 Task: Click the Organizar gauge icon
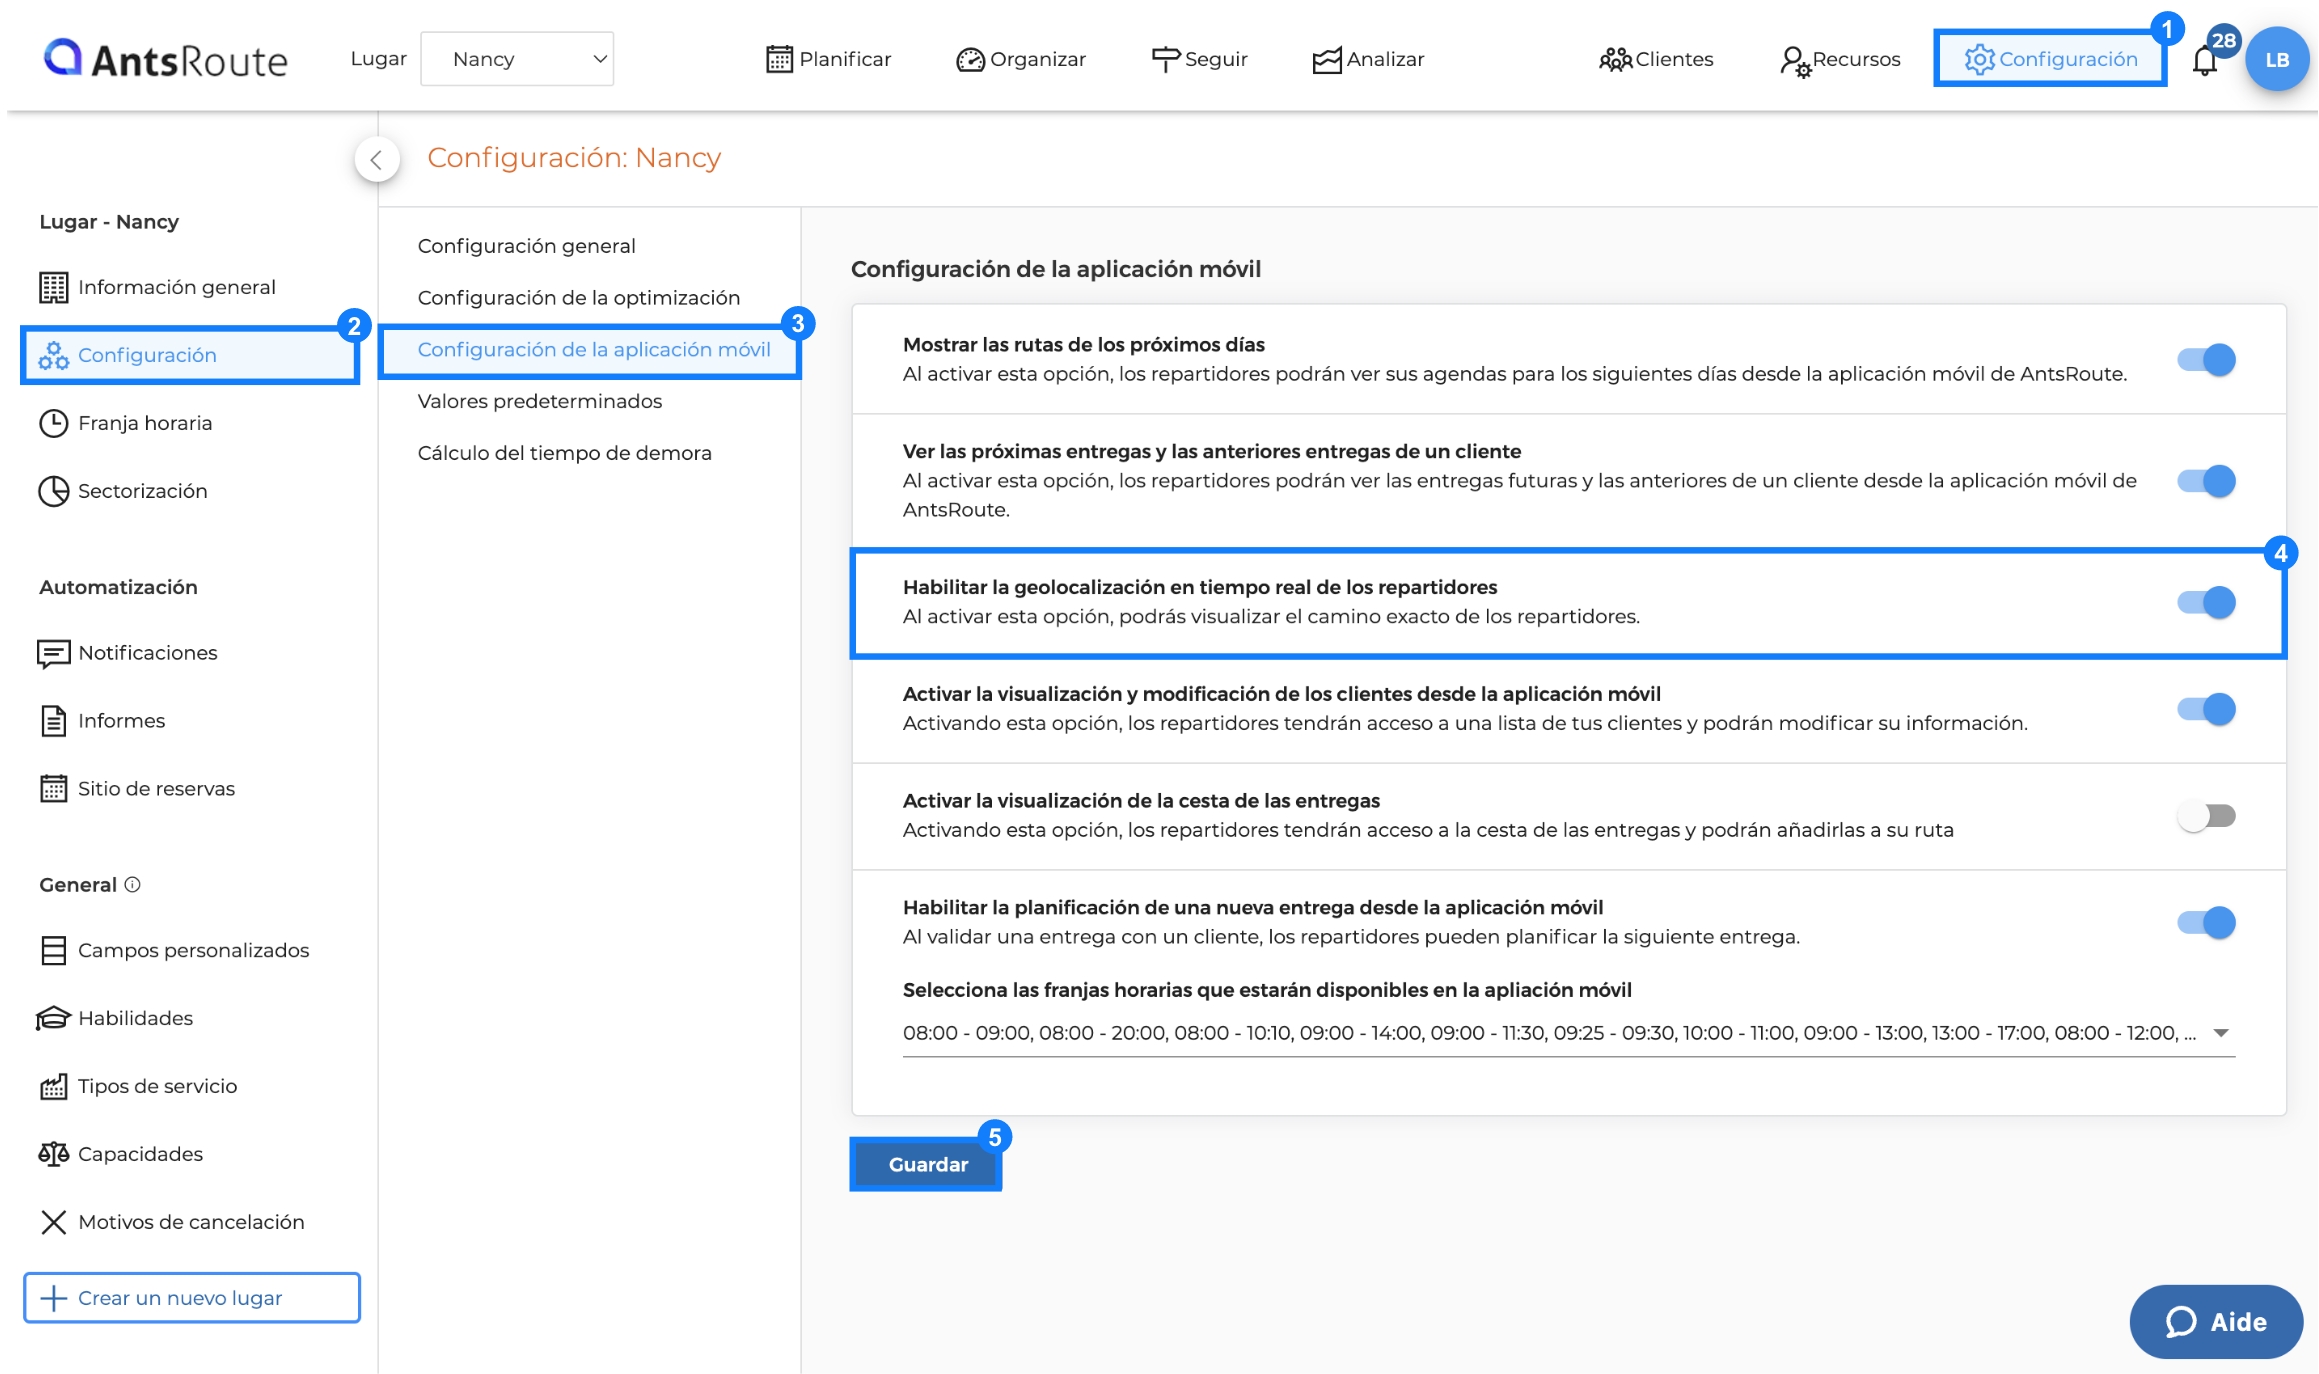[970, 60]
